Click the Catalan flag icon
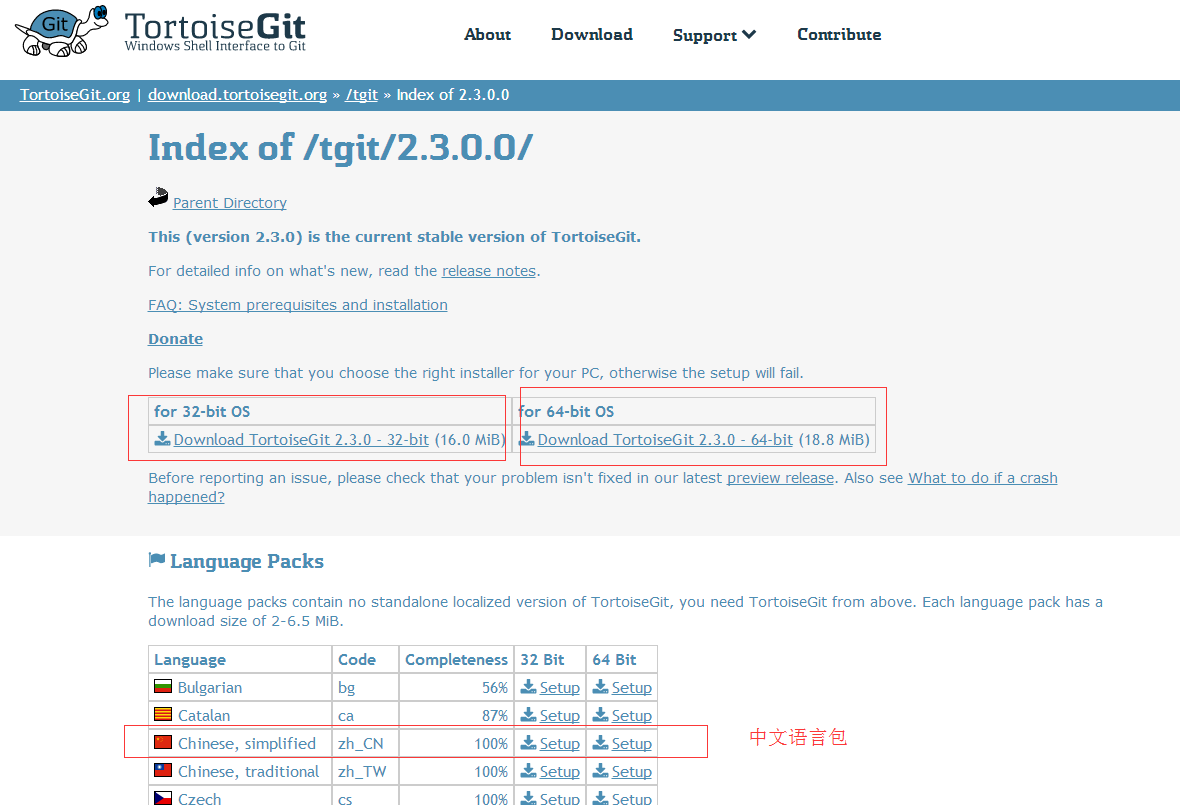 click(x=163, y=715)
